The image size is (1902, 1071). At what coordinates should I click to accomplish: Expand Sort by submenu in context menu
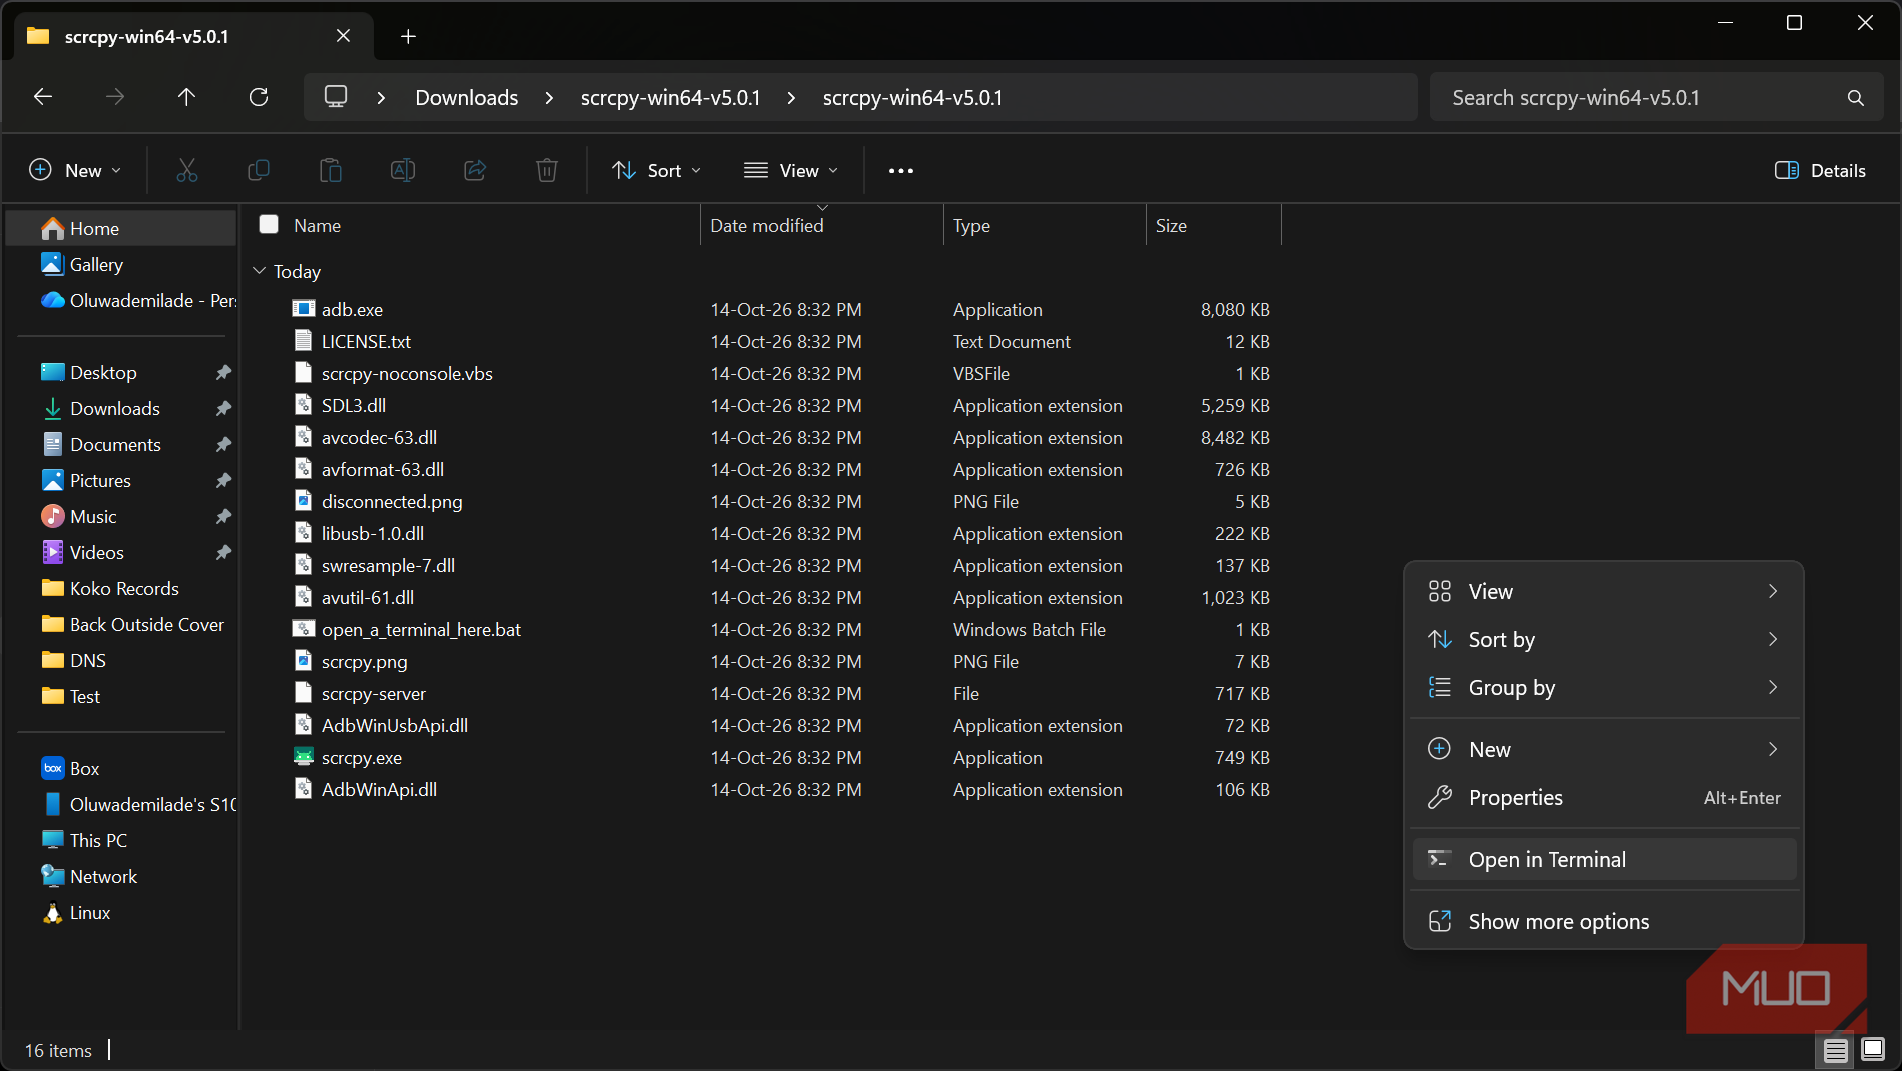click(1604, 640)
